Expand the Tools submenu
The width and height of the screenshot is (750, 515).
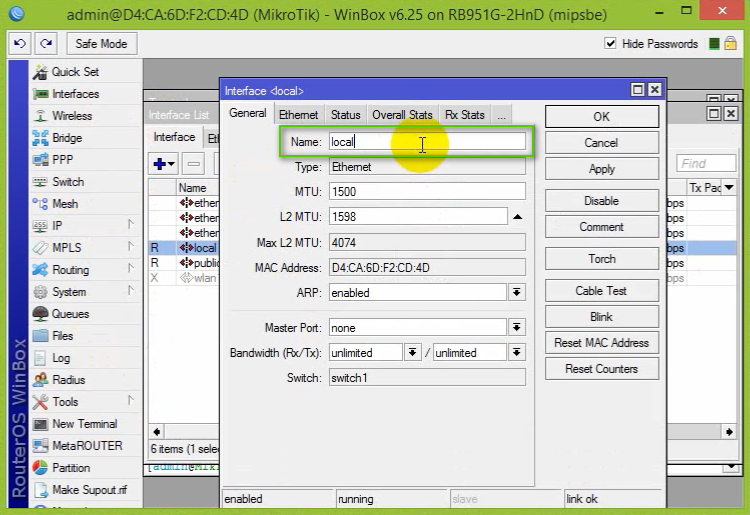[x=131, y=401]
